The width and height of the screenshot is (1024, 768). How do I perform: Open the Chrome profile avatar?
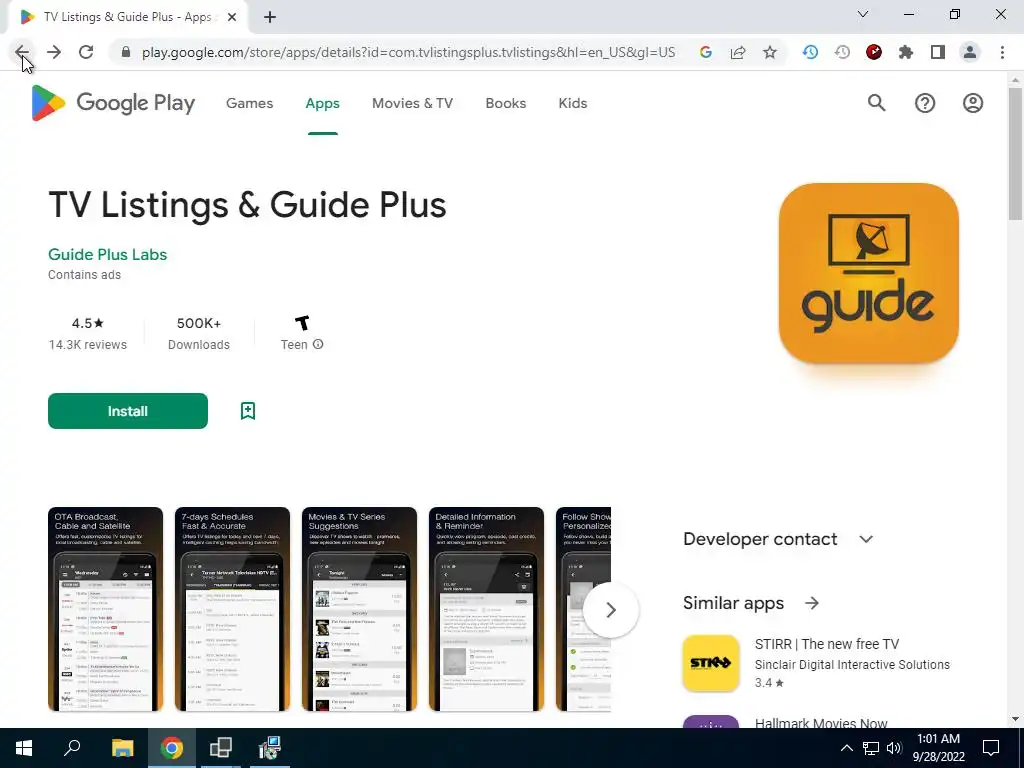point(970,52)
